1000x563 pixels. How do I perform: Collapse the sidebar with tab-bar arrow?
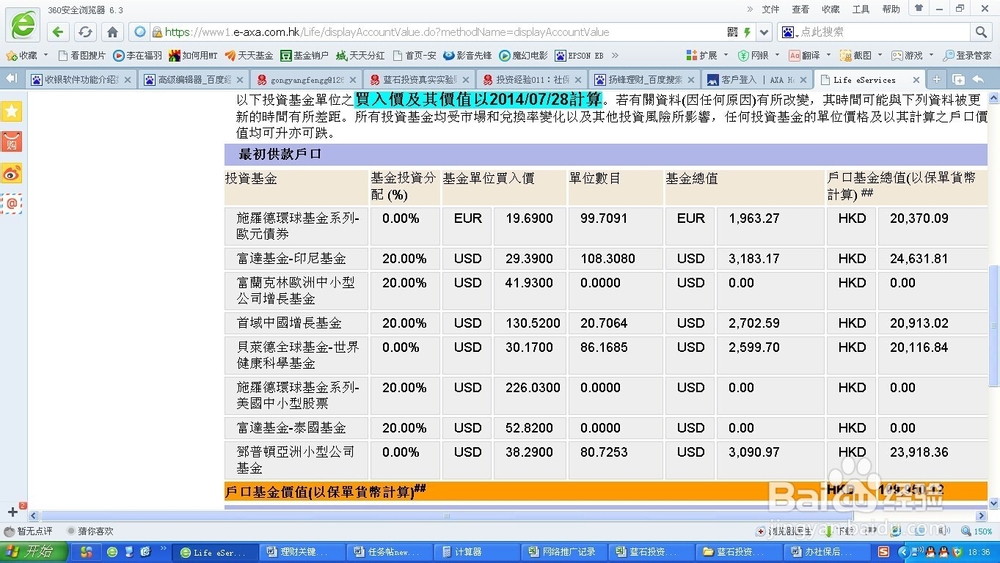pyautogui.click(x=11, y=78)
